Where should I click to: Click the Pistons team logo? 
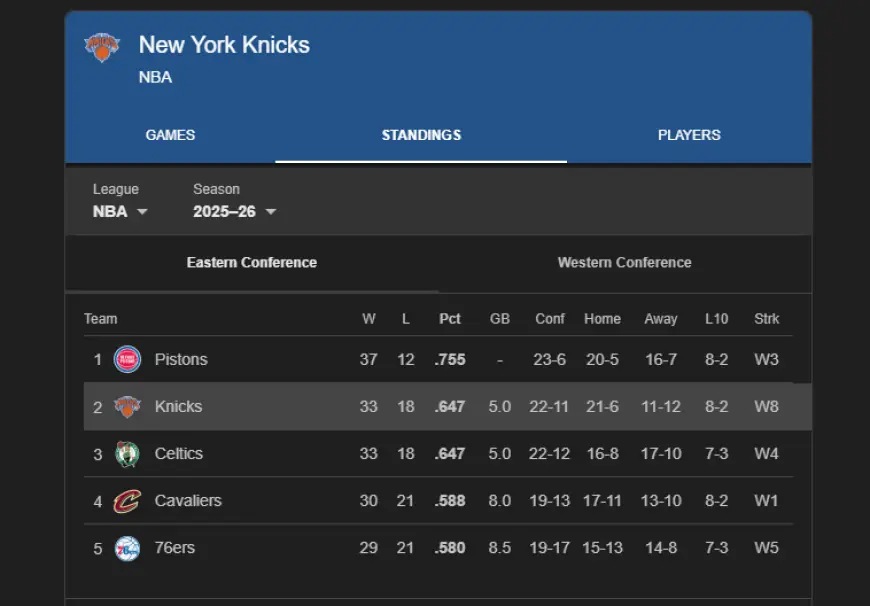[x=127, y=359]
